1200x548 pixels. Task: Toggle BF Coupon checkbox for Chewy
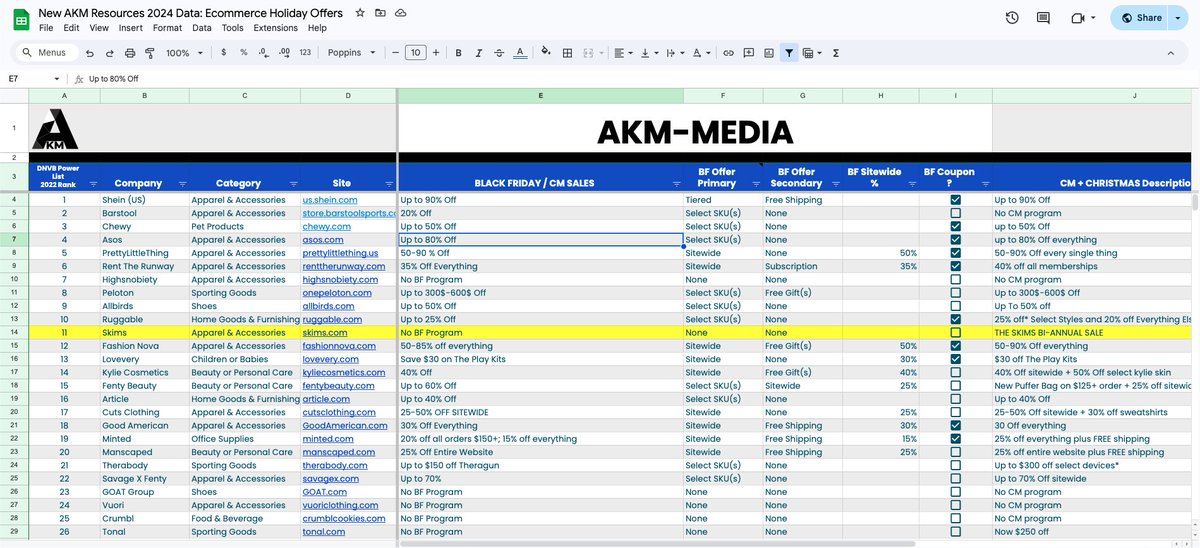(956, 227)
